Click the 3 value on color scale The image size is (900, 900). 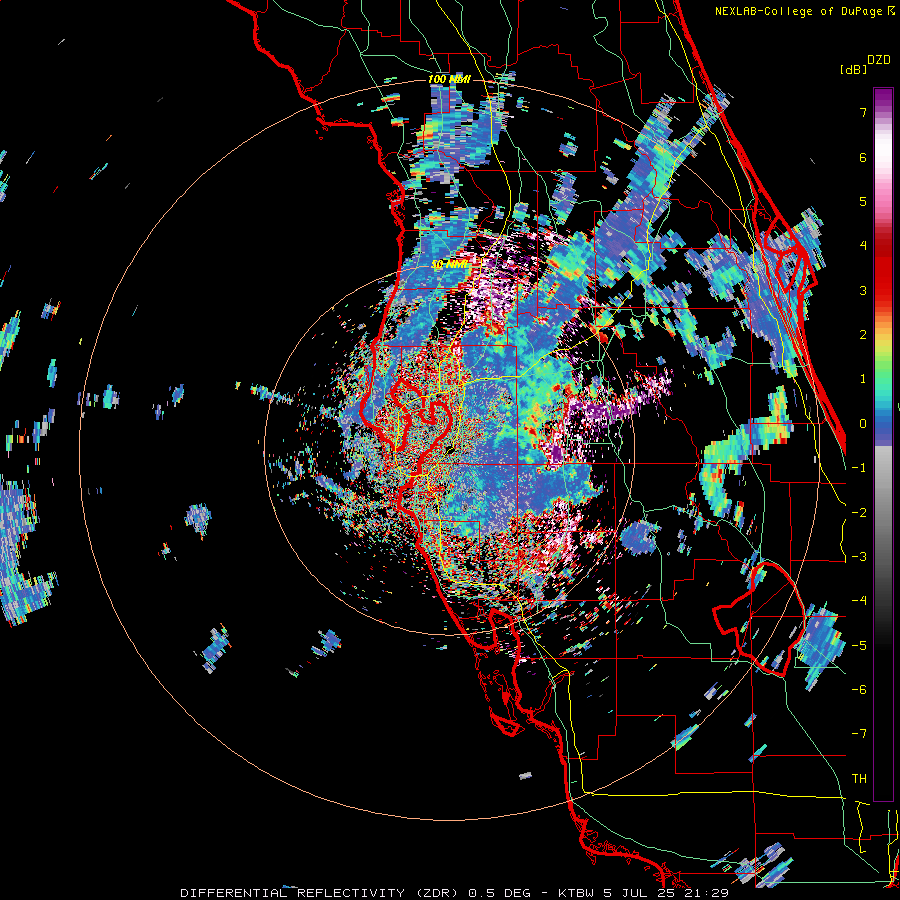[x=863, y=290]
